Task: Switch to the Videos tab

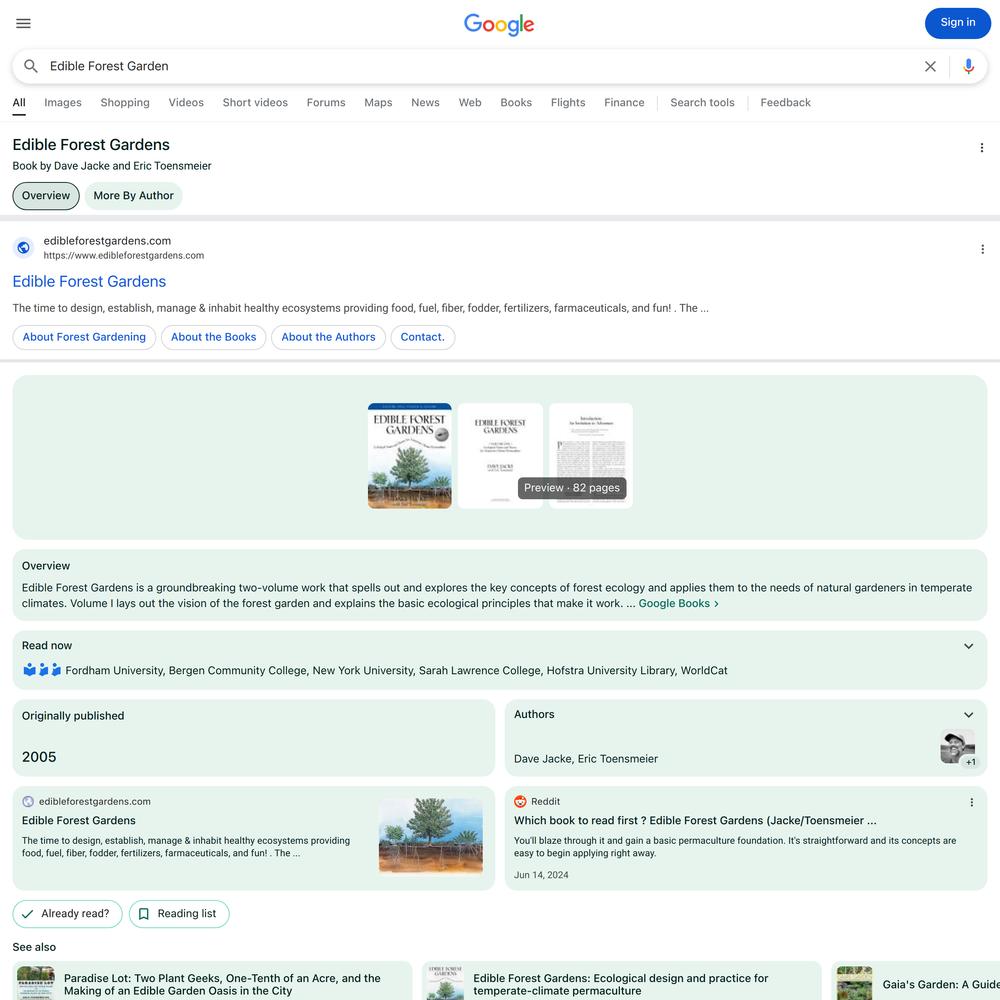Action: click(186, 103)
